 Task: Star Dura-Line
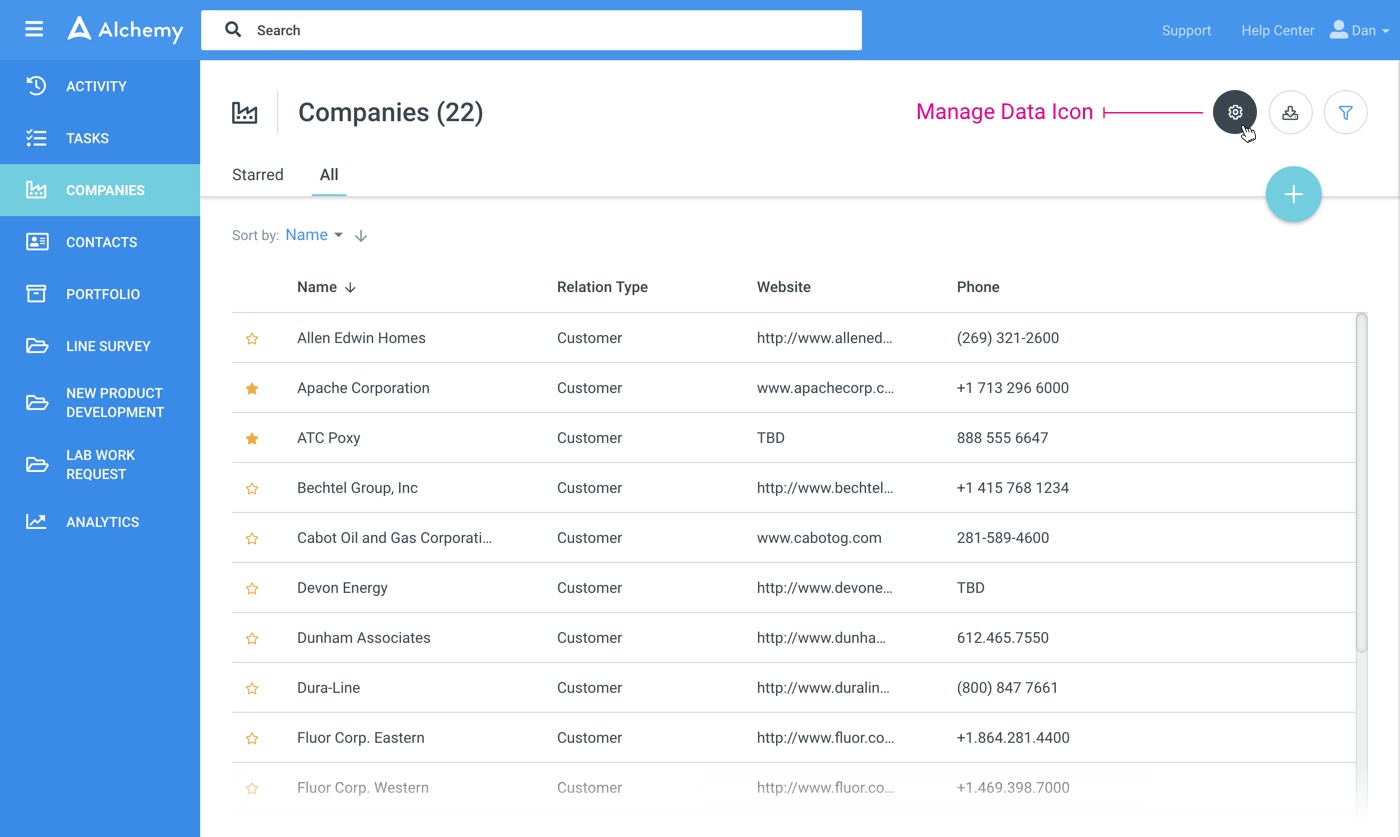point(252,688)
